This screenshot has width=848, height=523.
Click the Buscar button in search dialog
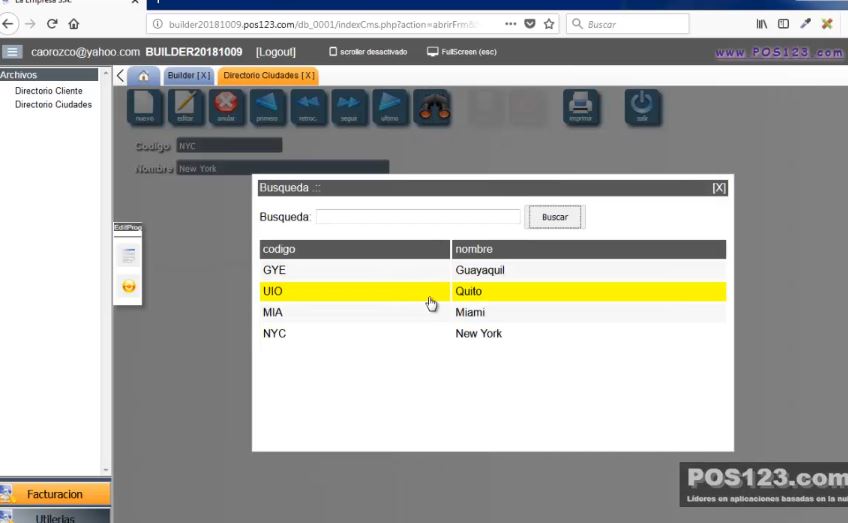pyautogui.click(x=554, y=217)
